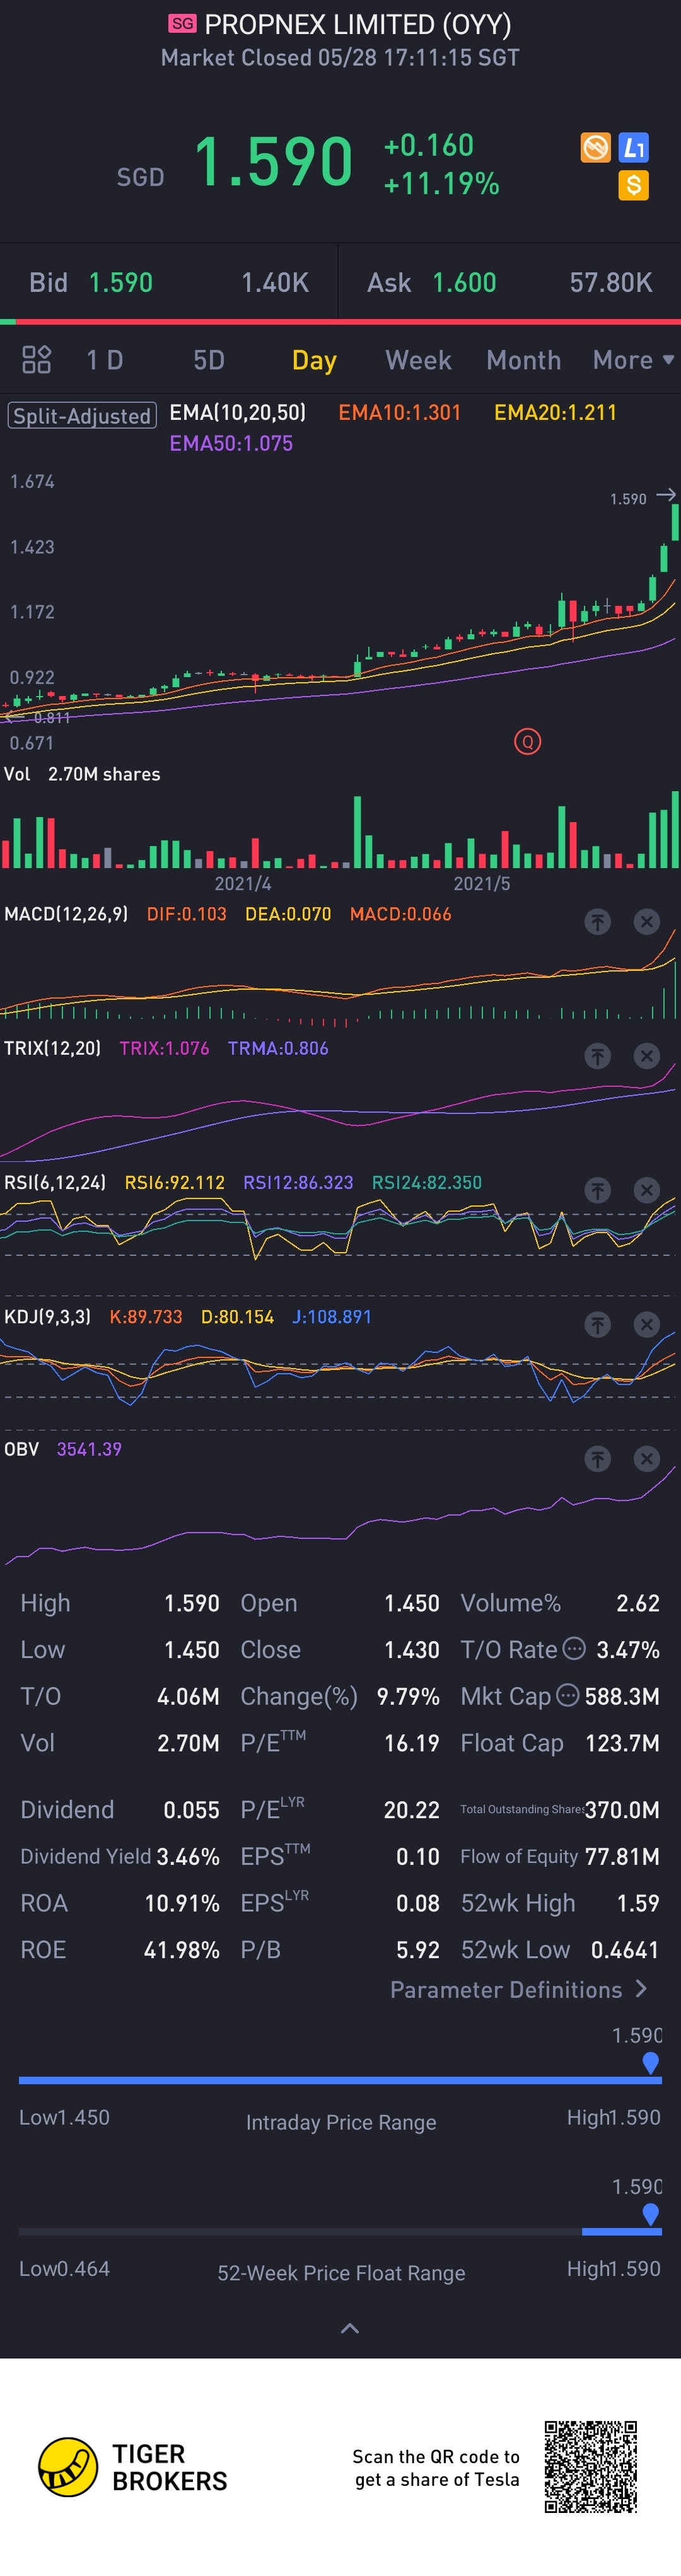
Task: Switch chart to 1 D view
Action: tap(105, 360)
